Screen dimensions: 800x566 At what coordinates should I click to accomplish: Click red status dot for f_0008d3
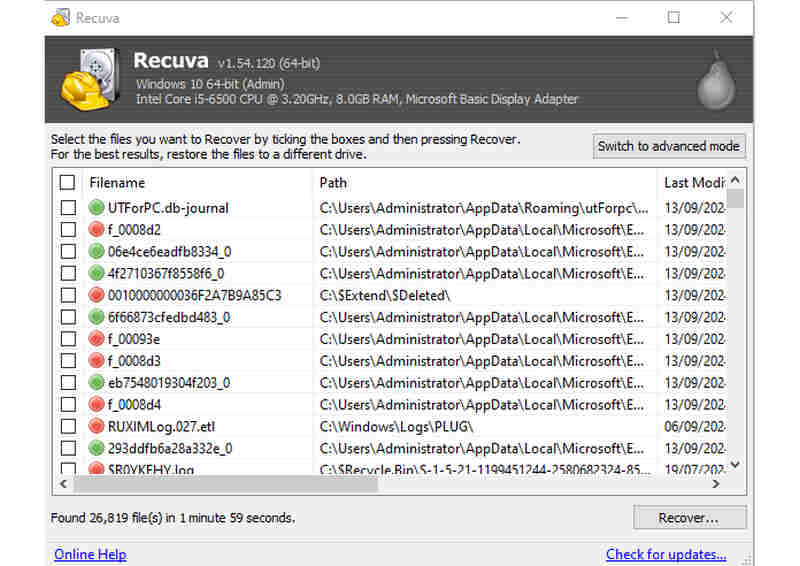click(x=96, y=360)
